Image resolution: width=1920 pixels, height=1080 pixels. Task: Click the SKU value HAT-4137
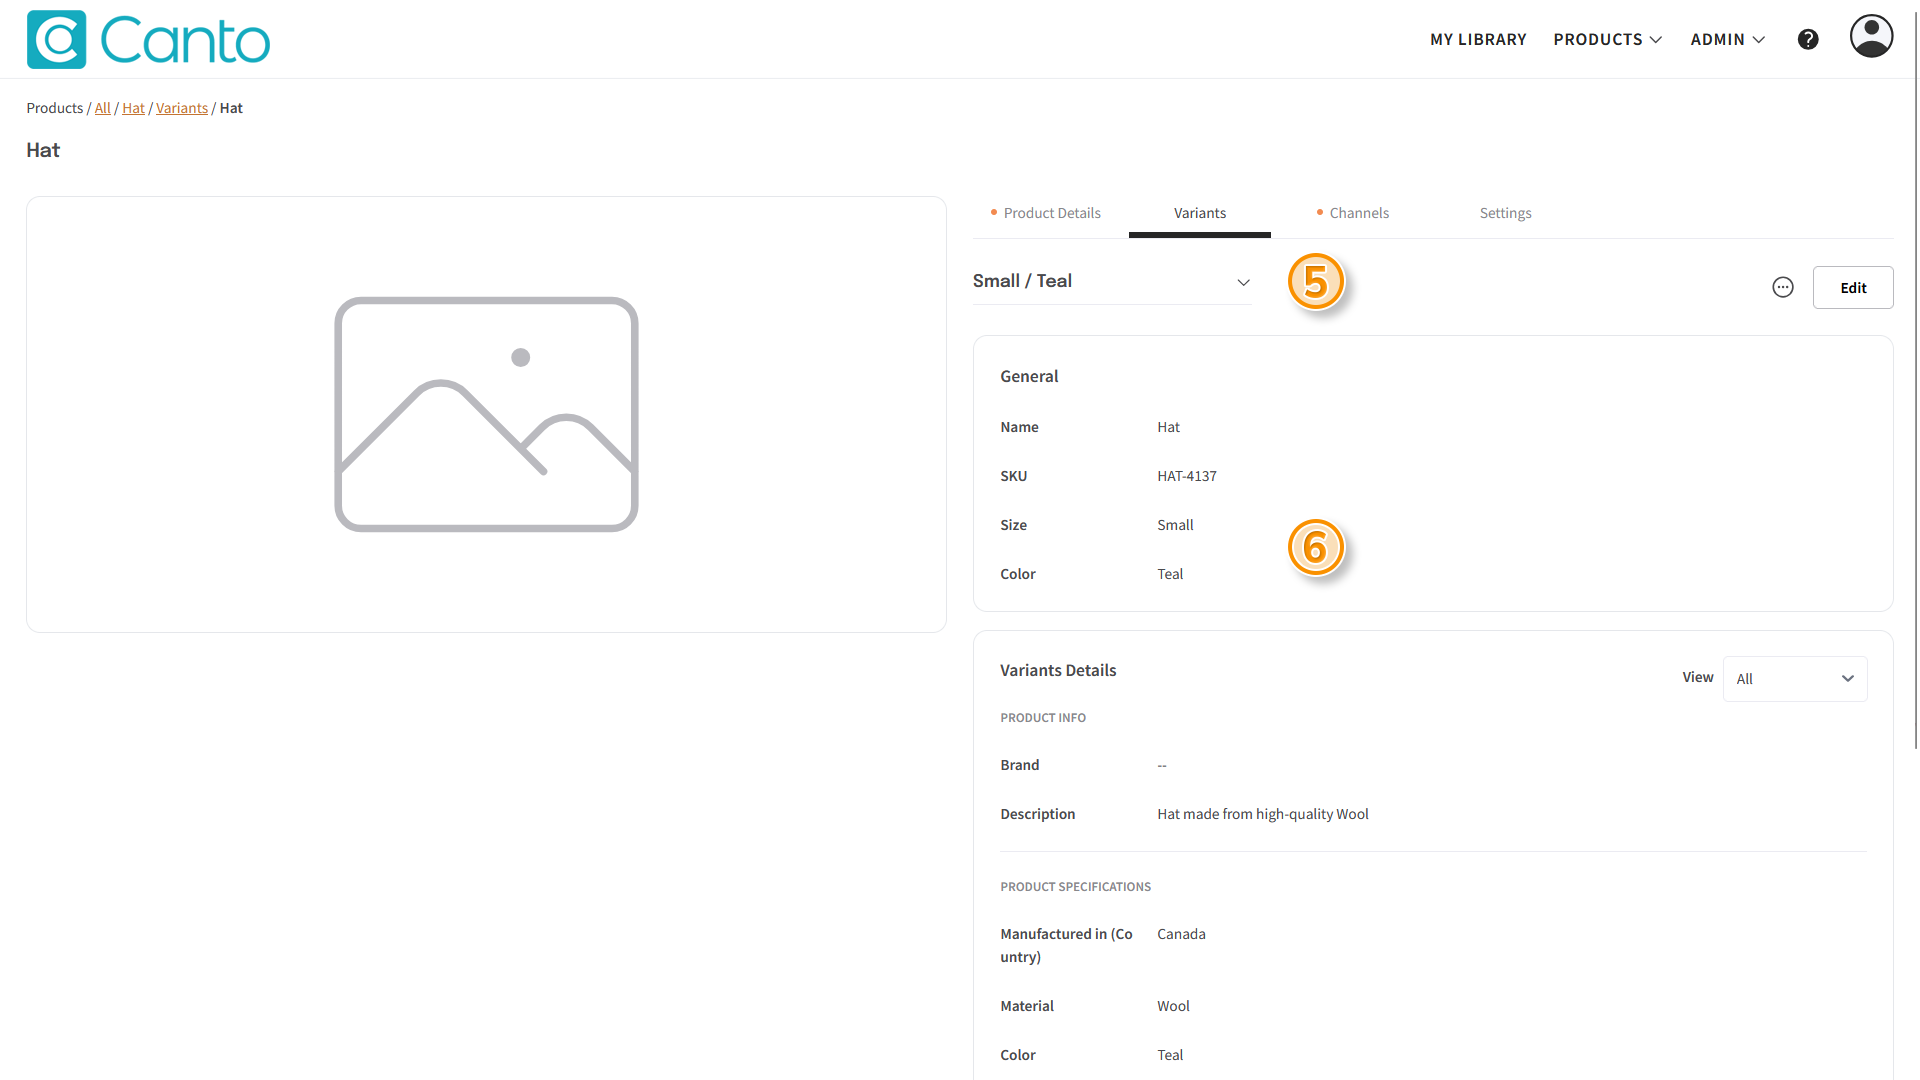(x=1187, y=476)
